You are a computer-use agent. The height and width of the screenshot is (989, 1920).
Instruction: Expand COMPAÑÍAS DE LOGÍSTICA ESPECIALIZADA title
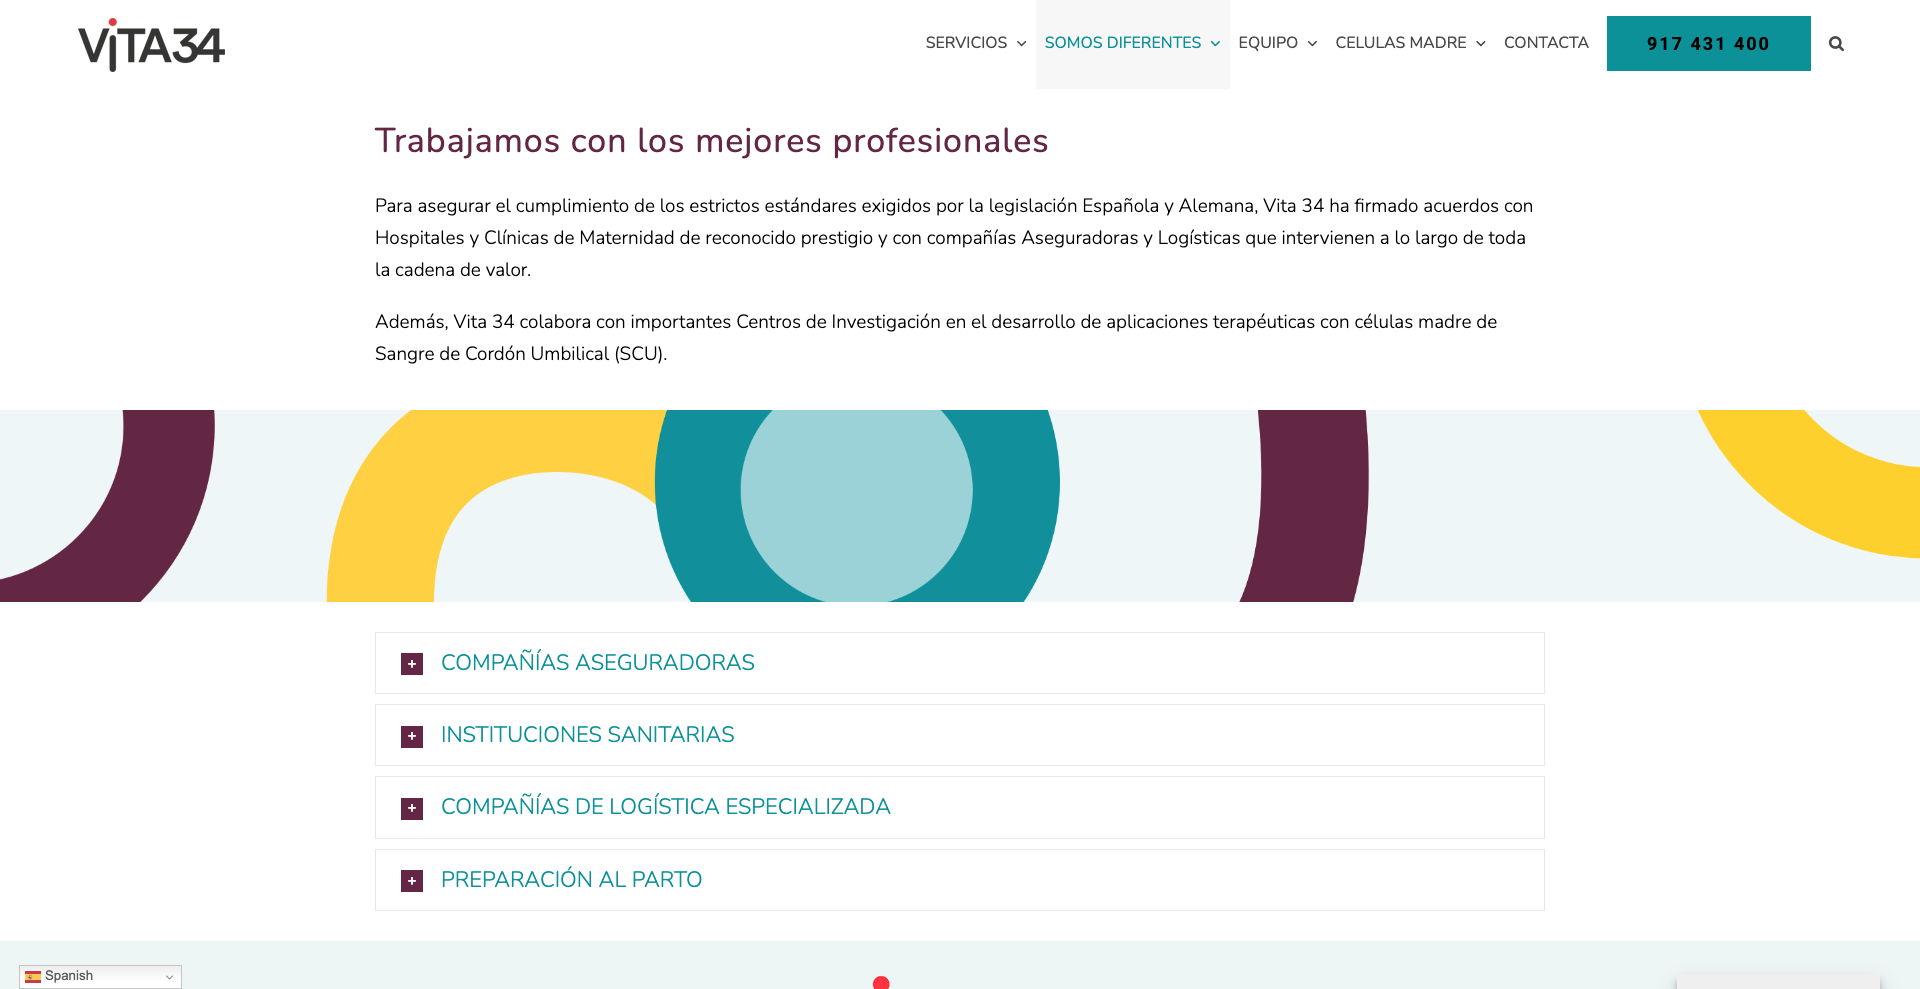click(x=665, y=807)
